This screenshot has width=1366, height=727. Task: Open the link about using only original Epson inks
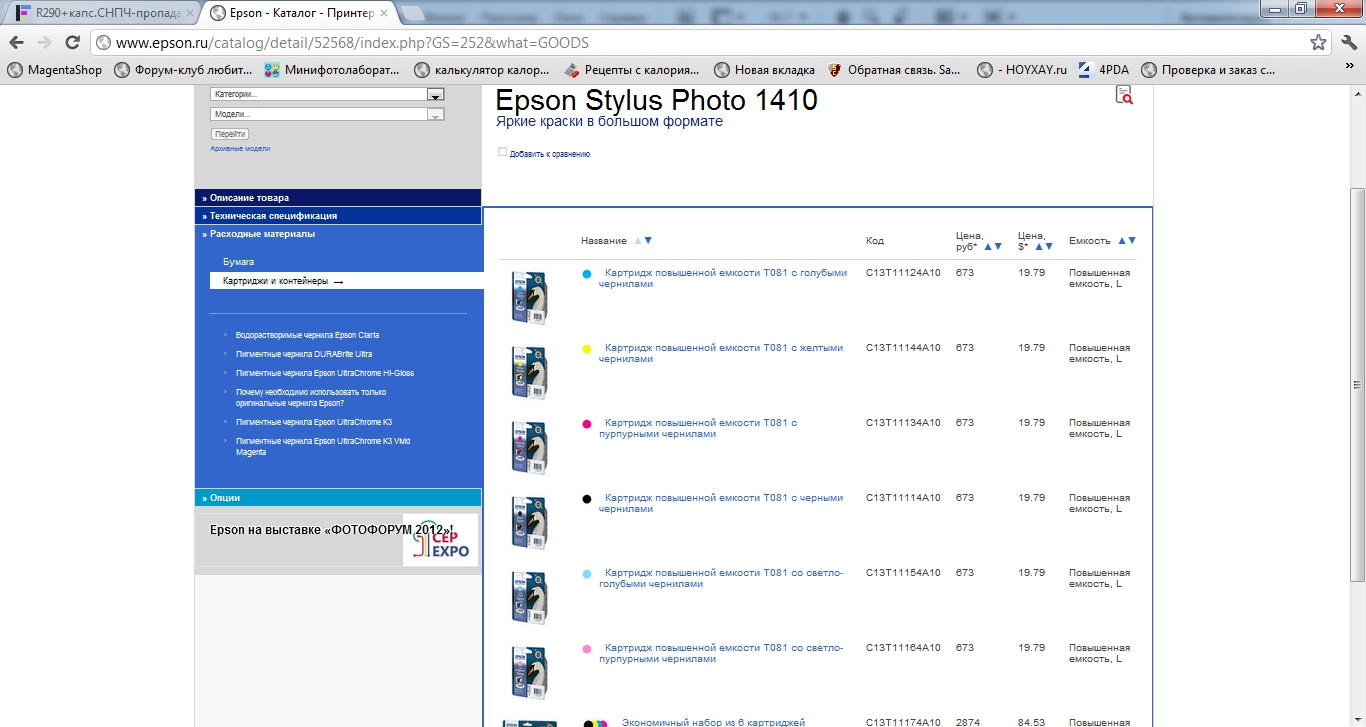[311, 397]
